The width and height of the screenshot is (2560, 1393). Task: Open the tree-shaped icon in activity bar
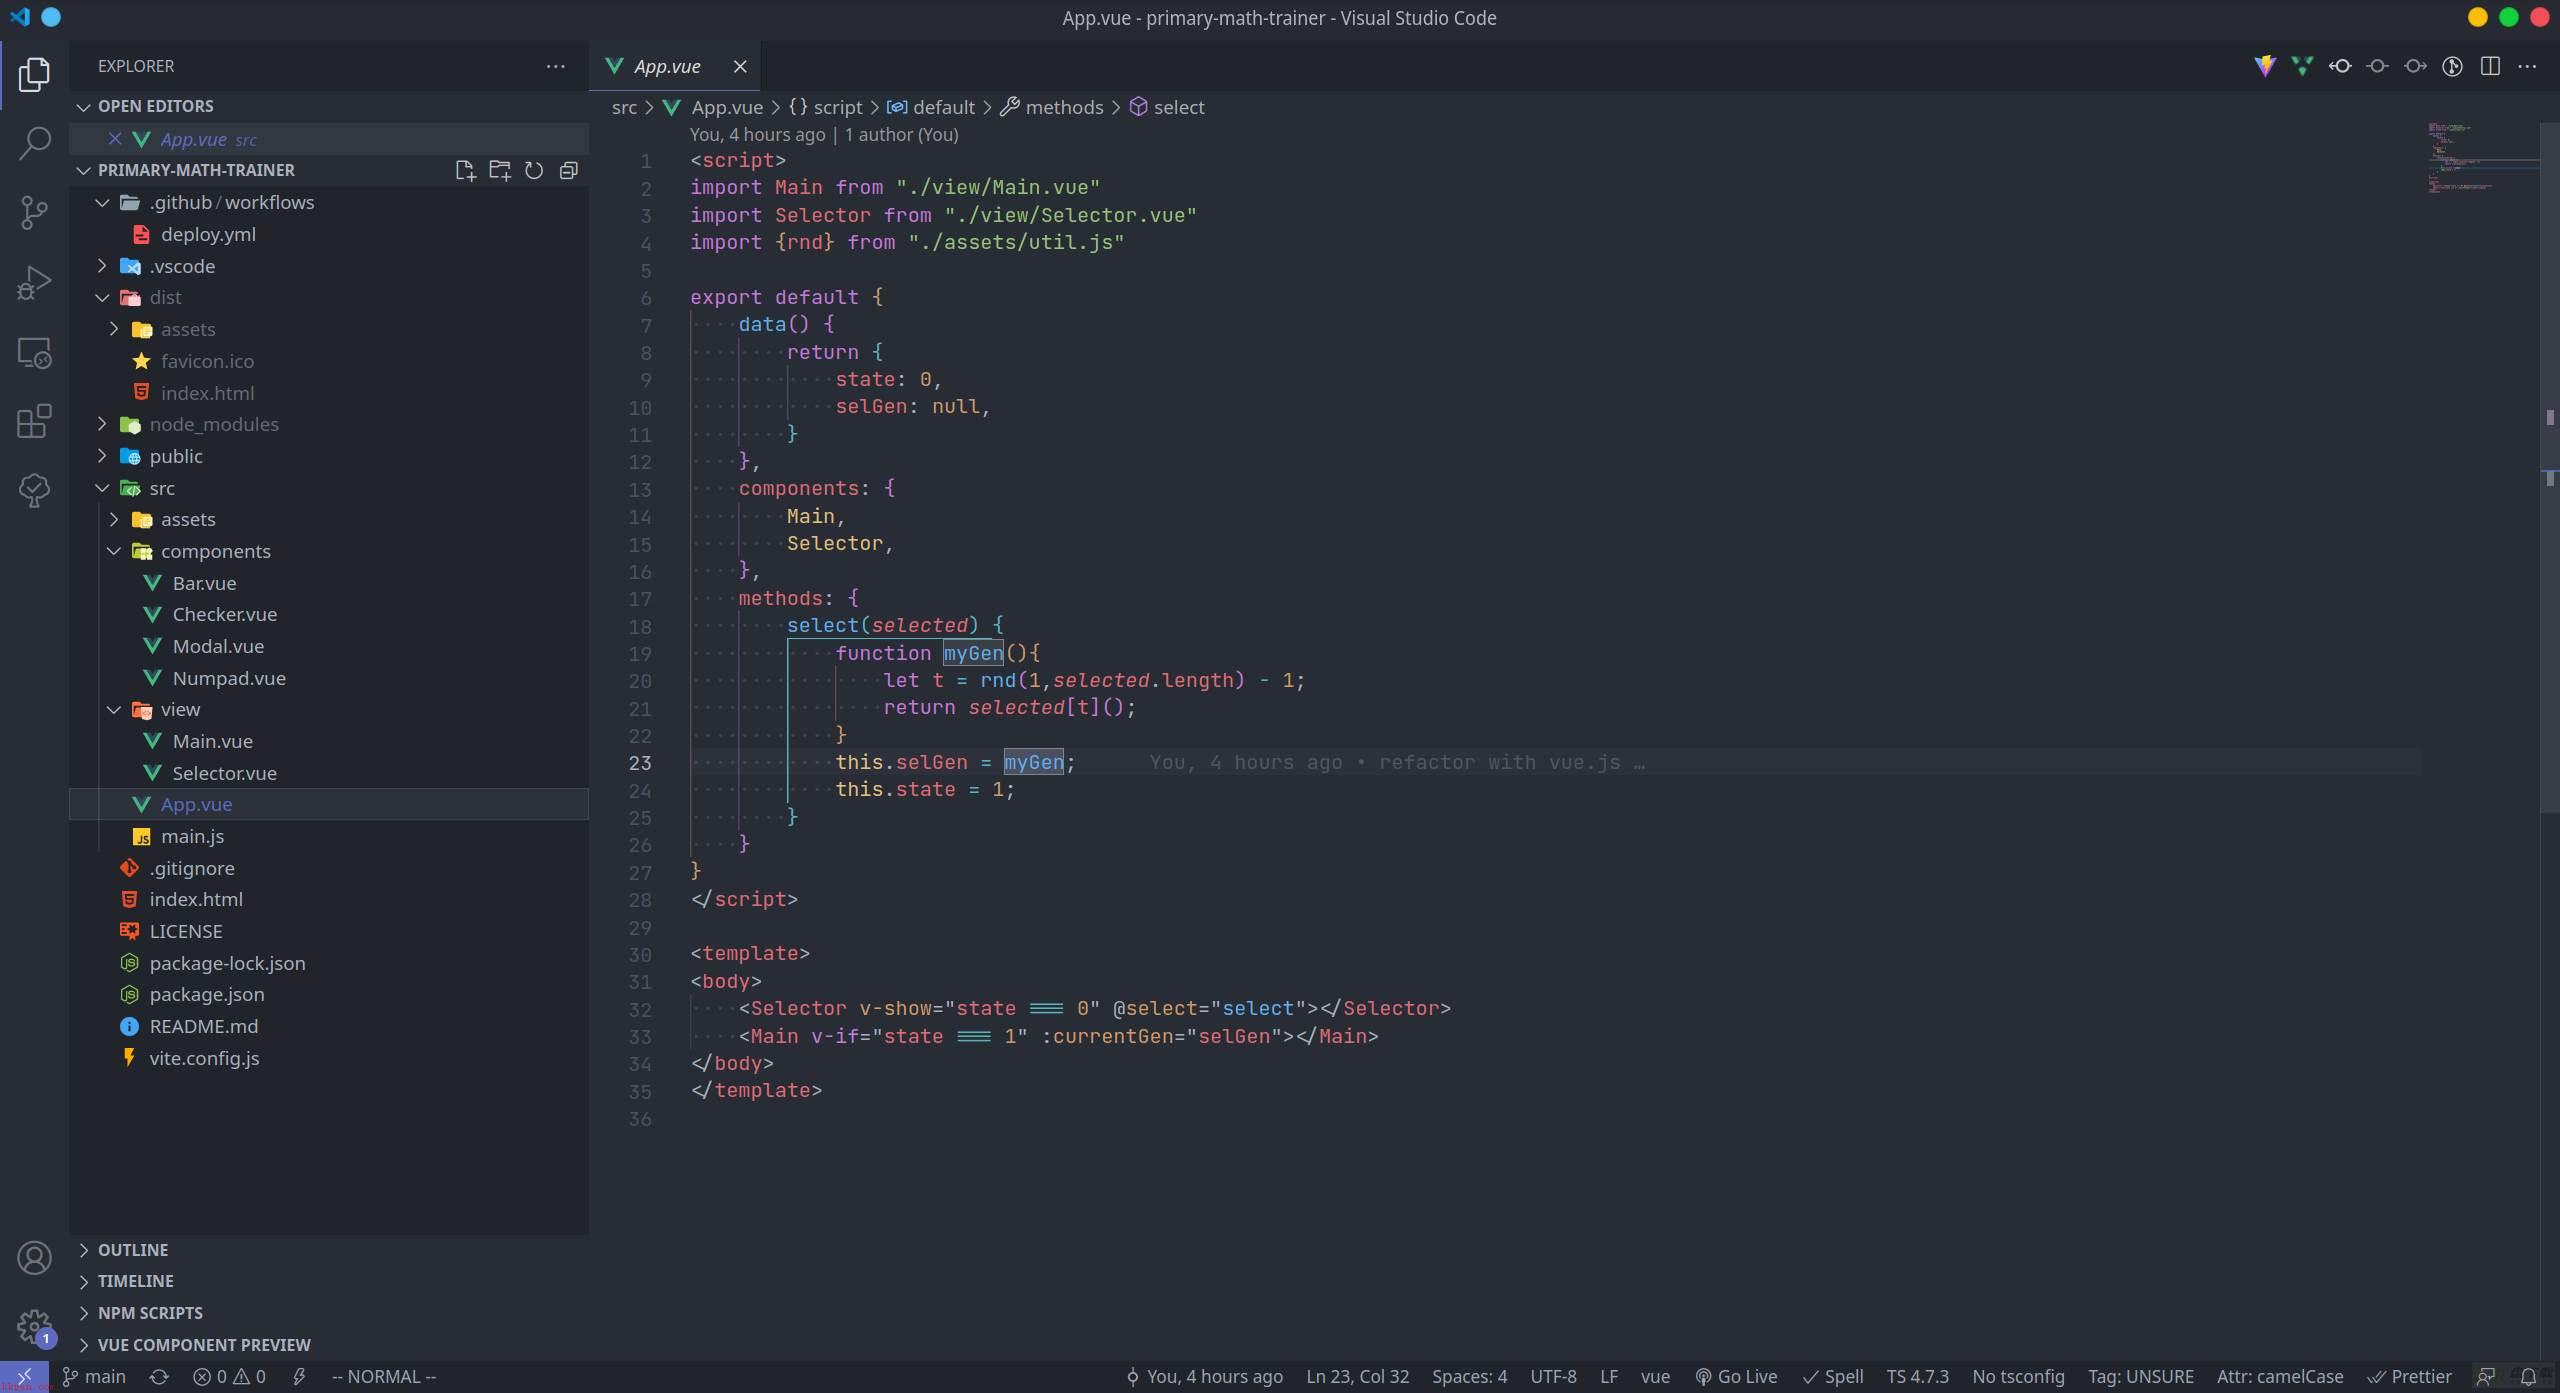point(34,490)
